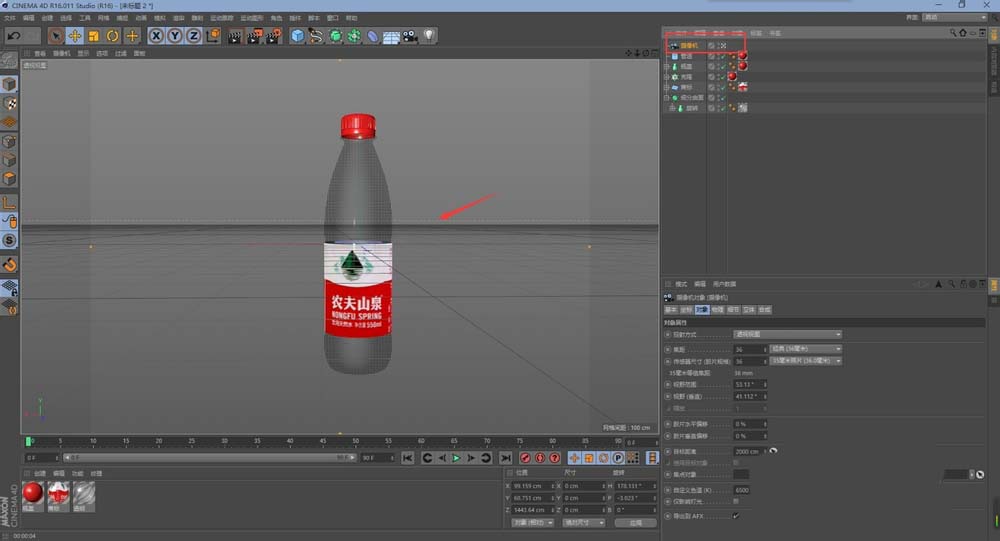The height and width of the screenshot is (541, 1000).
Task: Click the camera object toolbar icon
Action: point(410,36)
